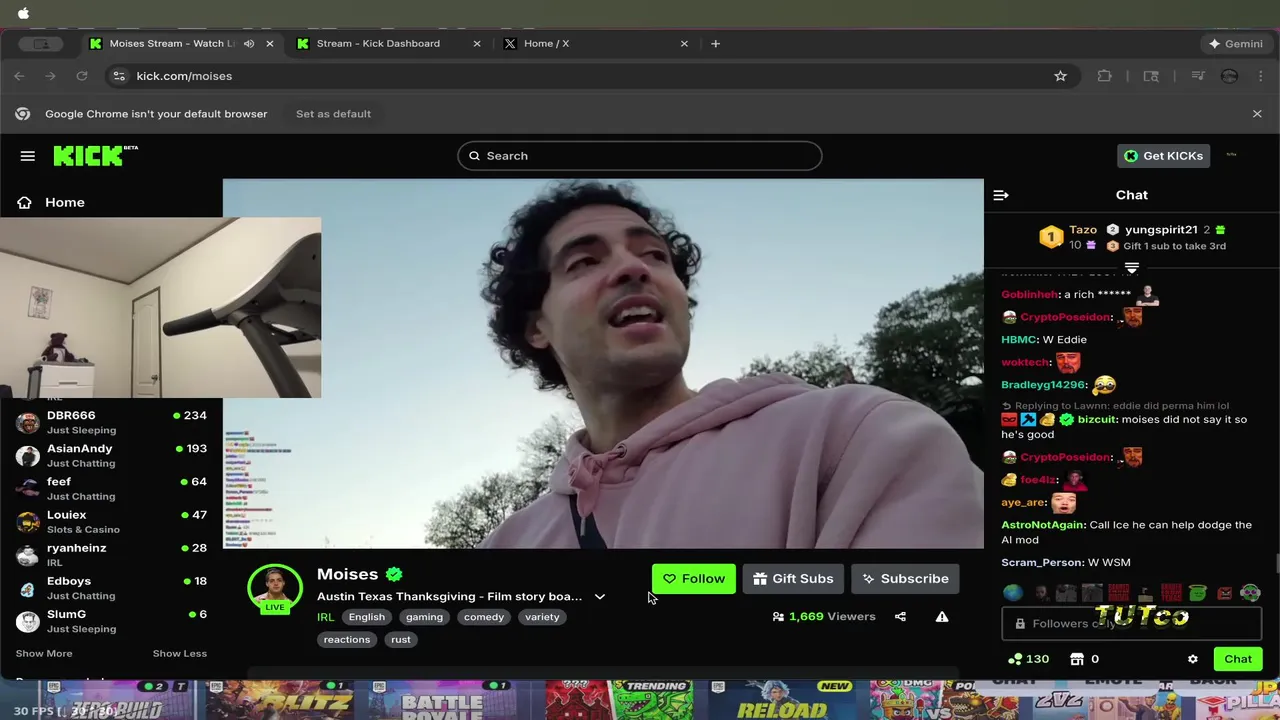Viewport: 1280px width, 720px height.
Task: Open Gemini in Chrome
Action: click(1235, 43)
